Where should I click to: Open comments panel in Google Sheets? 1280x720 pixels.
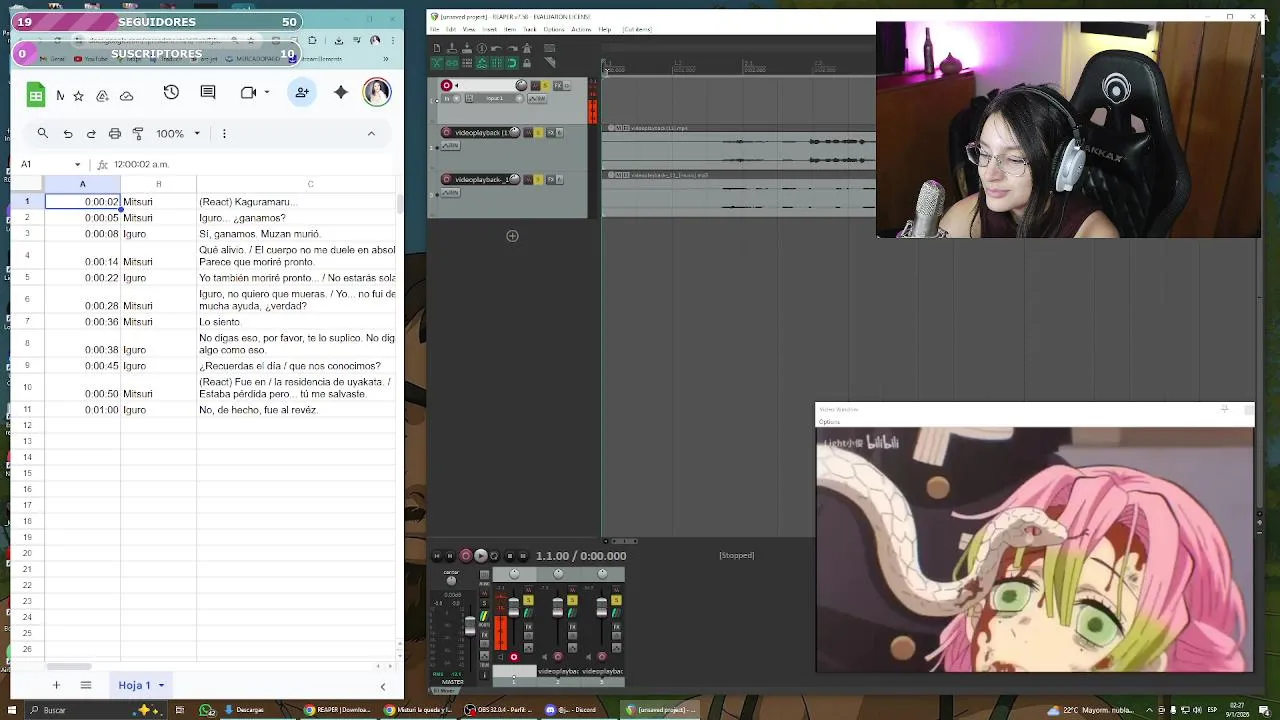(x=208, y=92)
